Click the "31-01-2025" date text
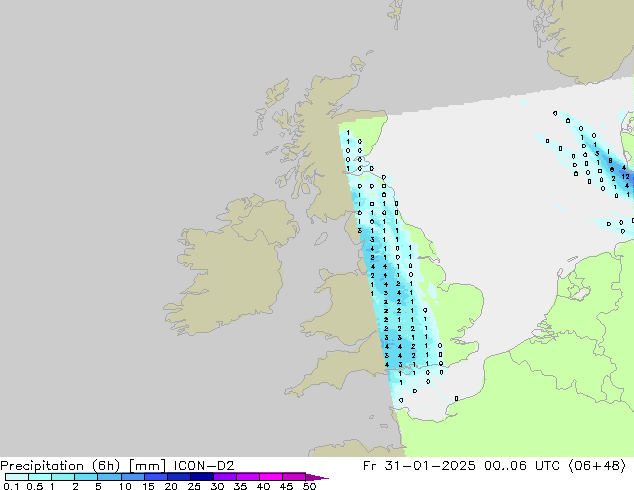The height and width of the screenshot is (490, 634). pyautogui.click(x=430, y=466)
